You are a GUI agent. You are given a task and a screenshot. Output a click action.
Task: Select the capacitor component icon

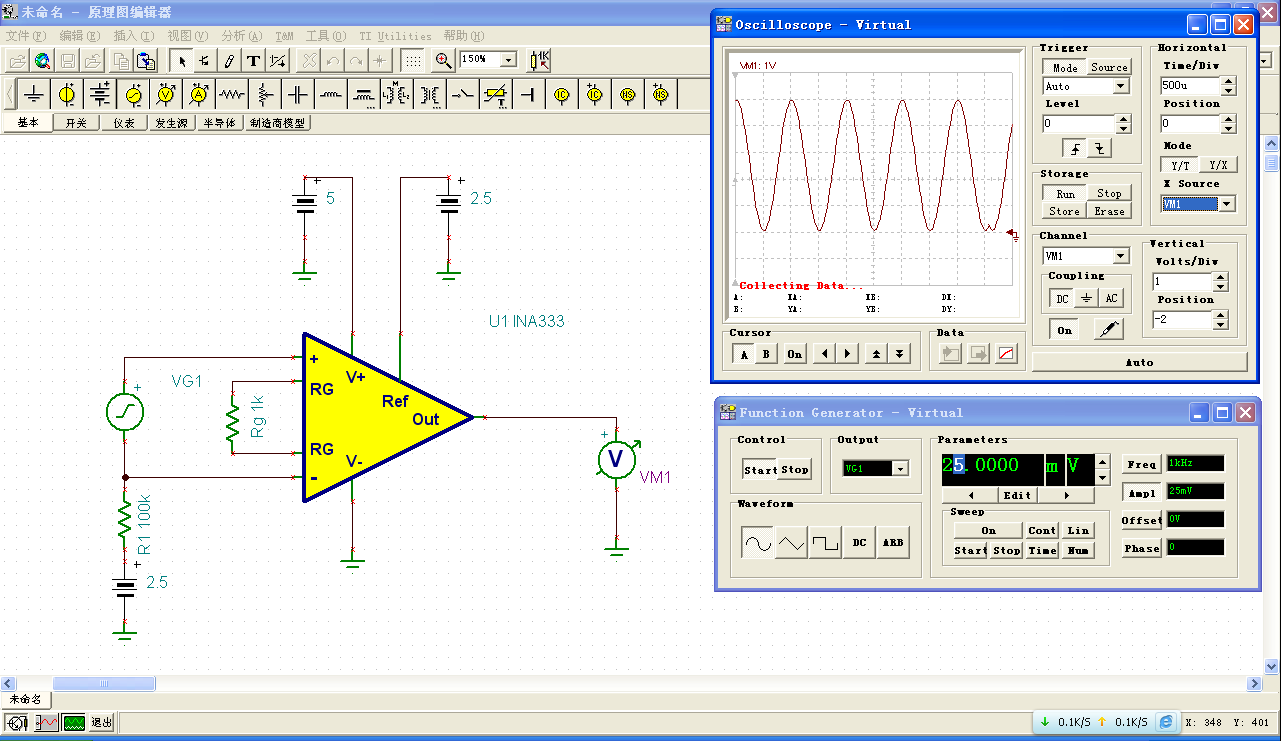[x=298, y=95]
